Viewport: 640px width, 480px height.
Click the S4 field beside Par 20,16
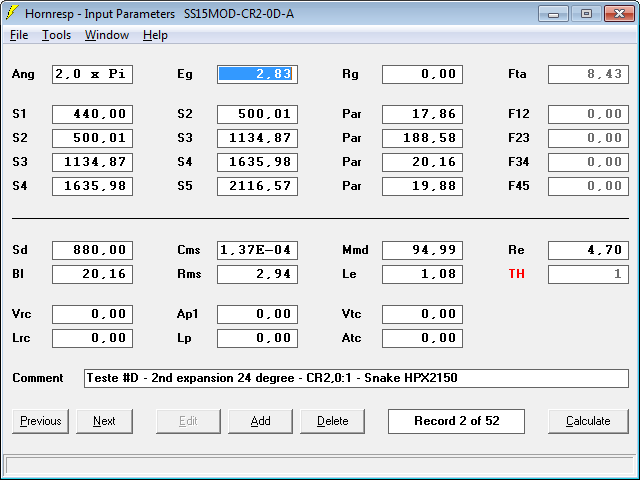(x=257, y=162)
